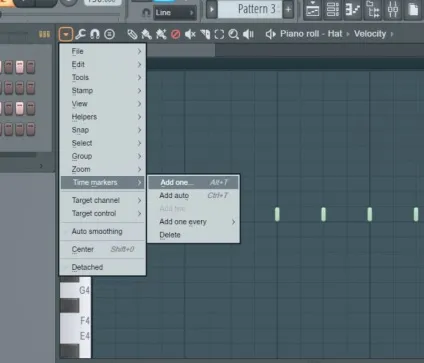Choose Add one... time marker
The height and width of the screenshot is (363, 424).
(x=193, y=182)
